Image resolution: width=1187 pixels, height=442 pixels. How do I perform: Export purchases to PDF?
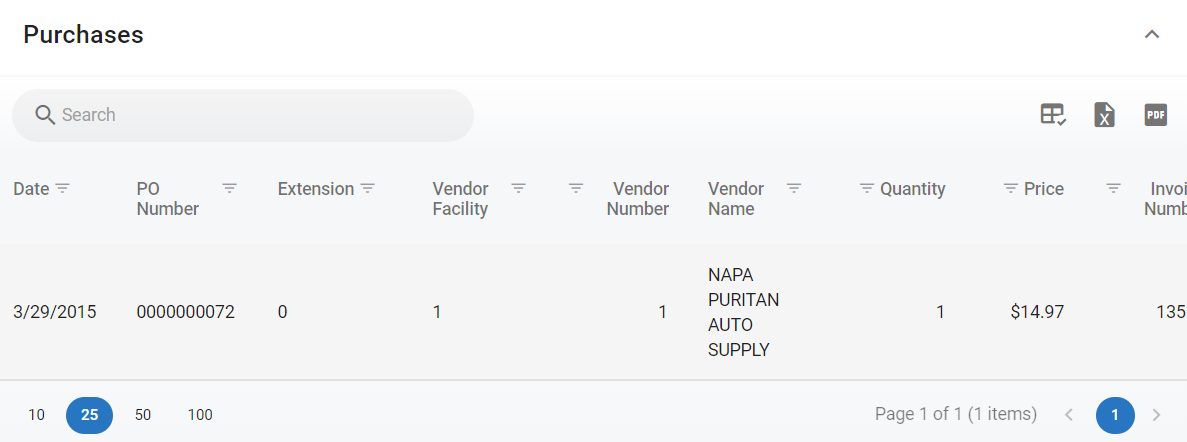1156,115
